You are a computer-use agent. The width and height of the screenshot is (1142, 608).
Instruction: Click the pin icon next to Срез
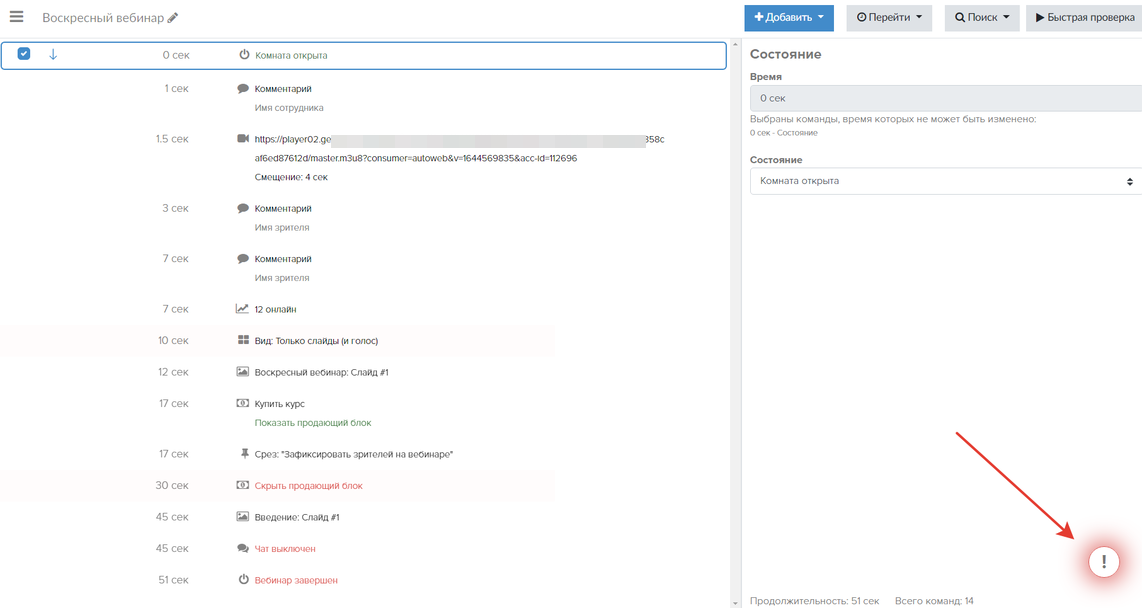point(244,454)
